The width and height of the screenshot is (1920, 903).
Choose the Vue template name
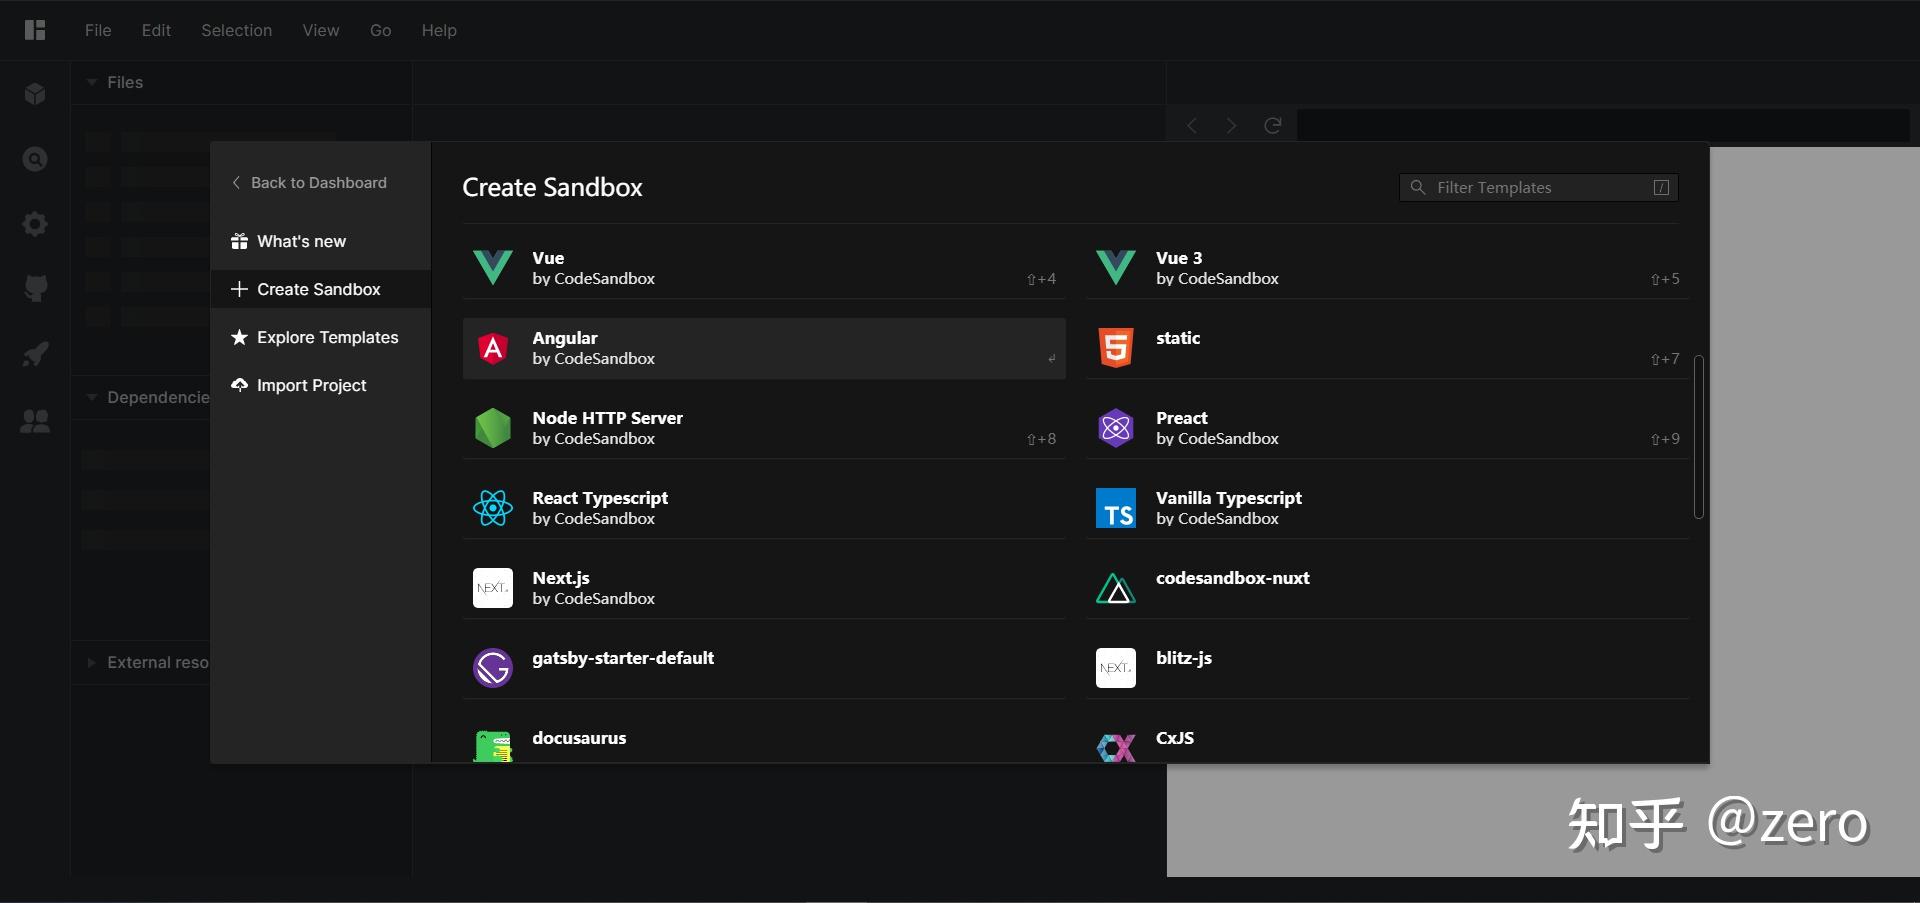click(548, 258)
